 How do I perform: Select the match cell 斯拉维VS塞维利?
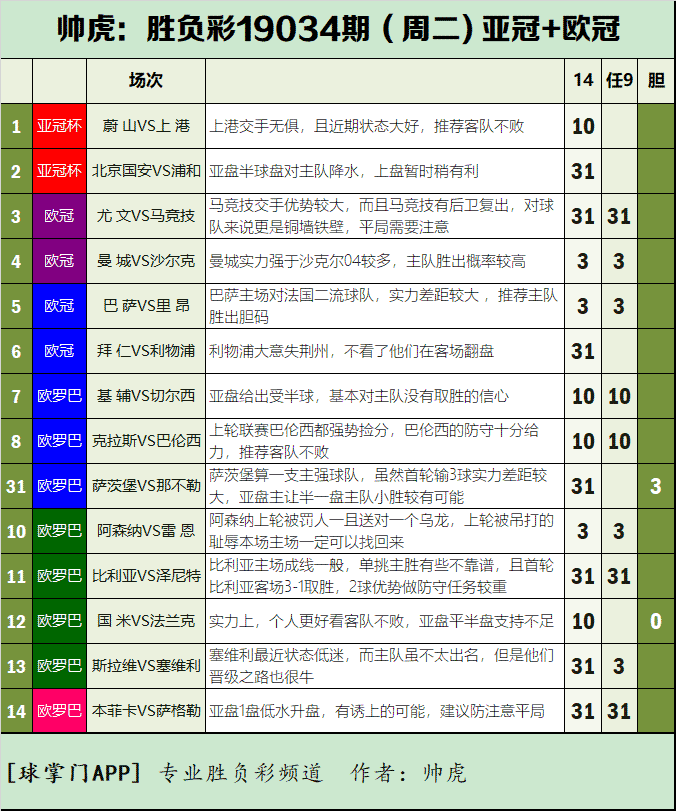tap(146, 666)
